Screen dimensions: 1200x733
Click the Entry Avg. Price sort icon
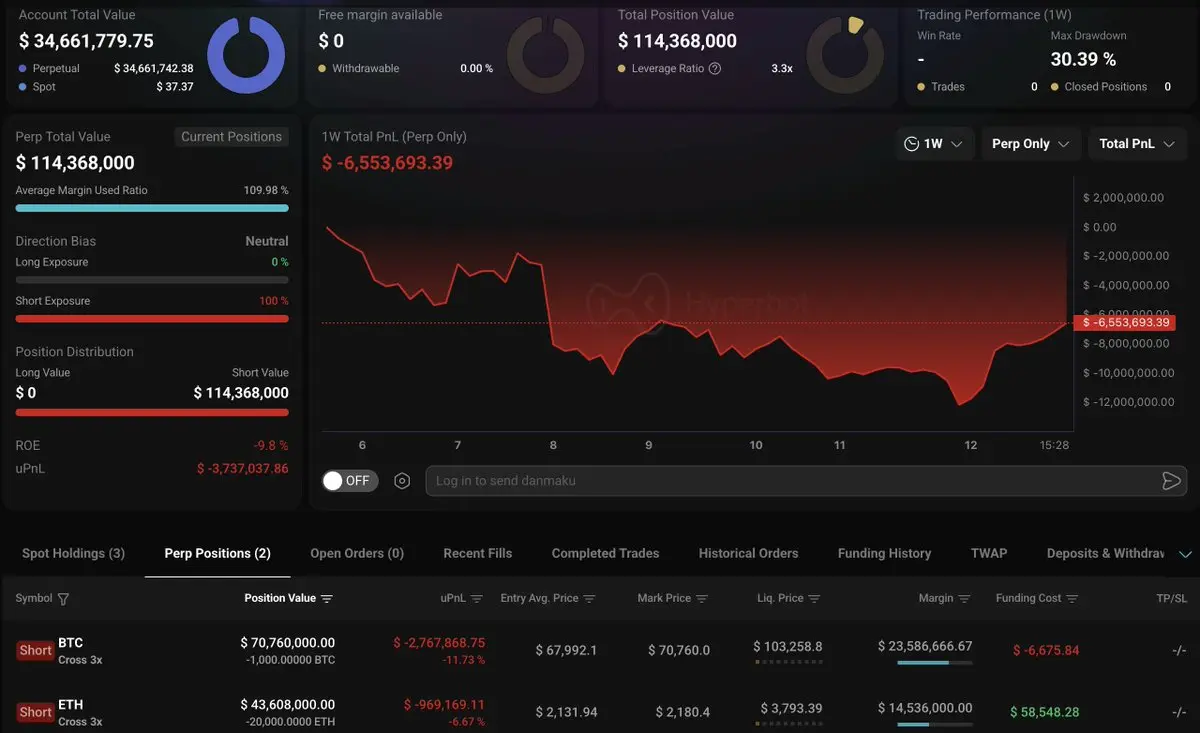[590, 599]
